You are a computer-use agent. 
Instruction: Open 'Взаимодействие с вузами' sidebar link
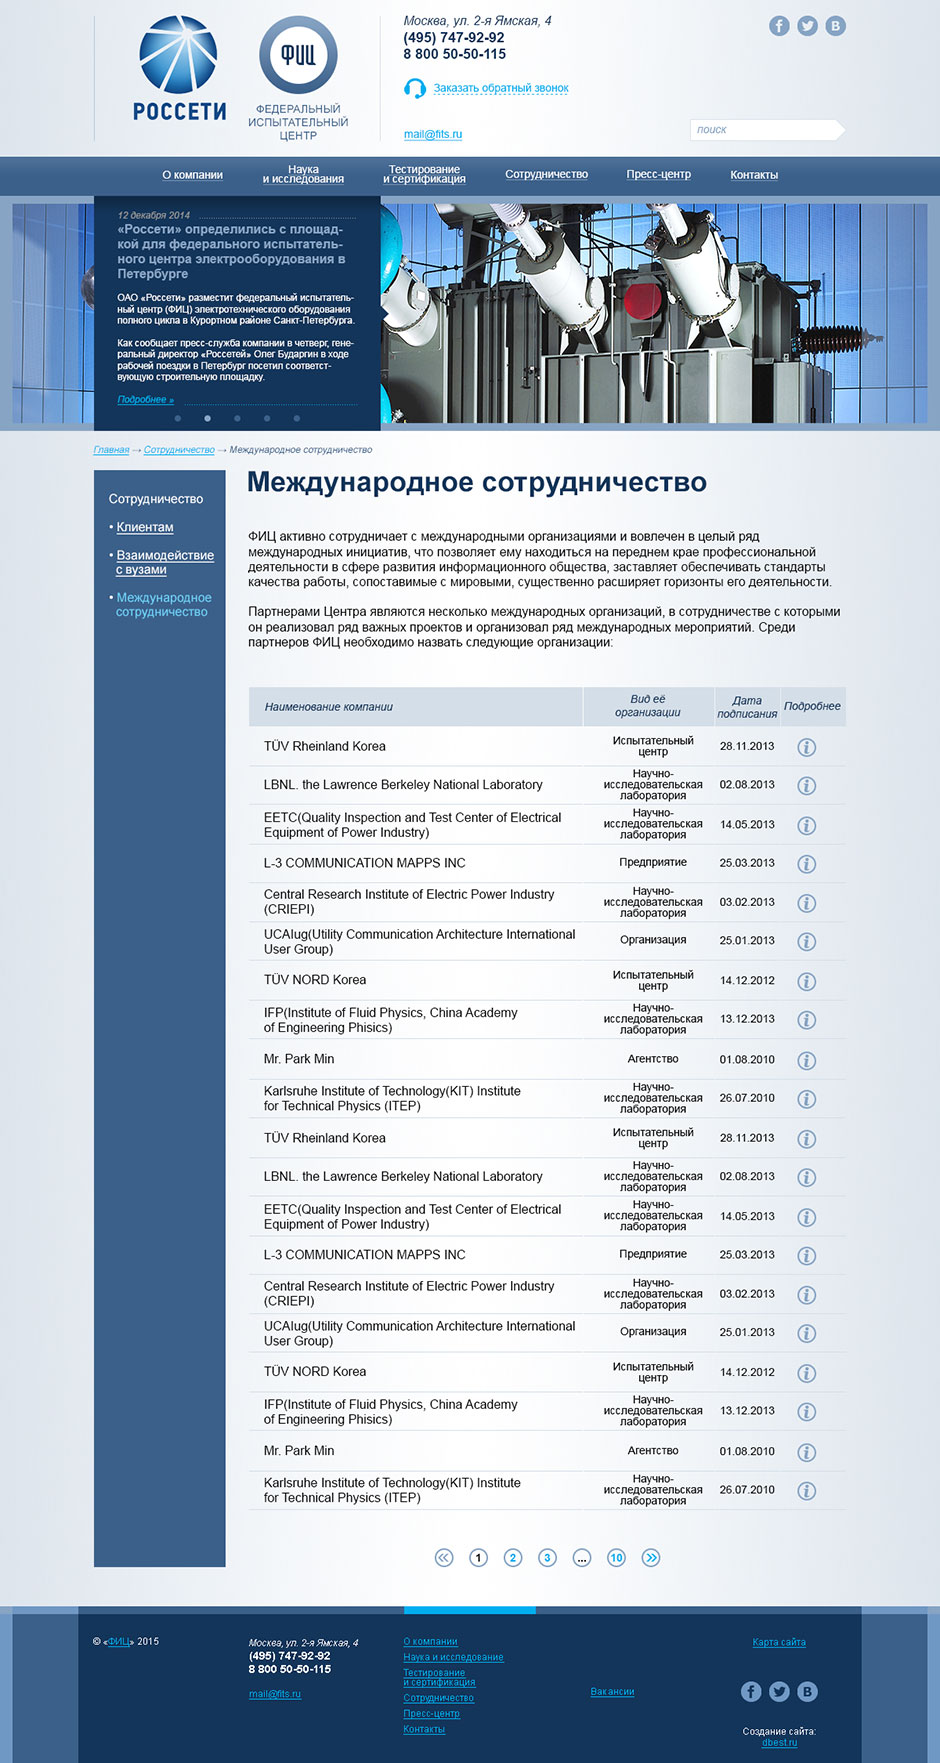click(x=164, y=562)
